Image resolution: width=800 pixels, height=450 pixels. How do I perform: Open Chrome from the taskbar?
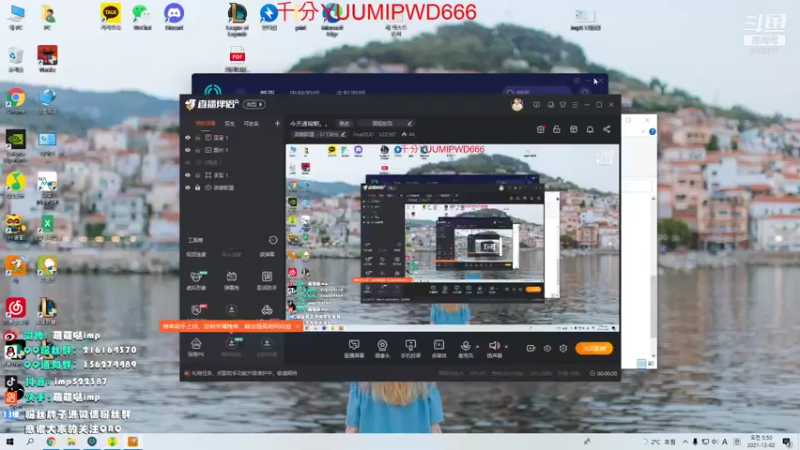[51, 442]
